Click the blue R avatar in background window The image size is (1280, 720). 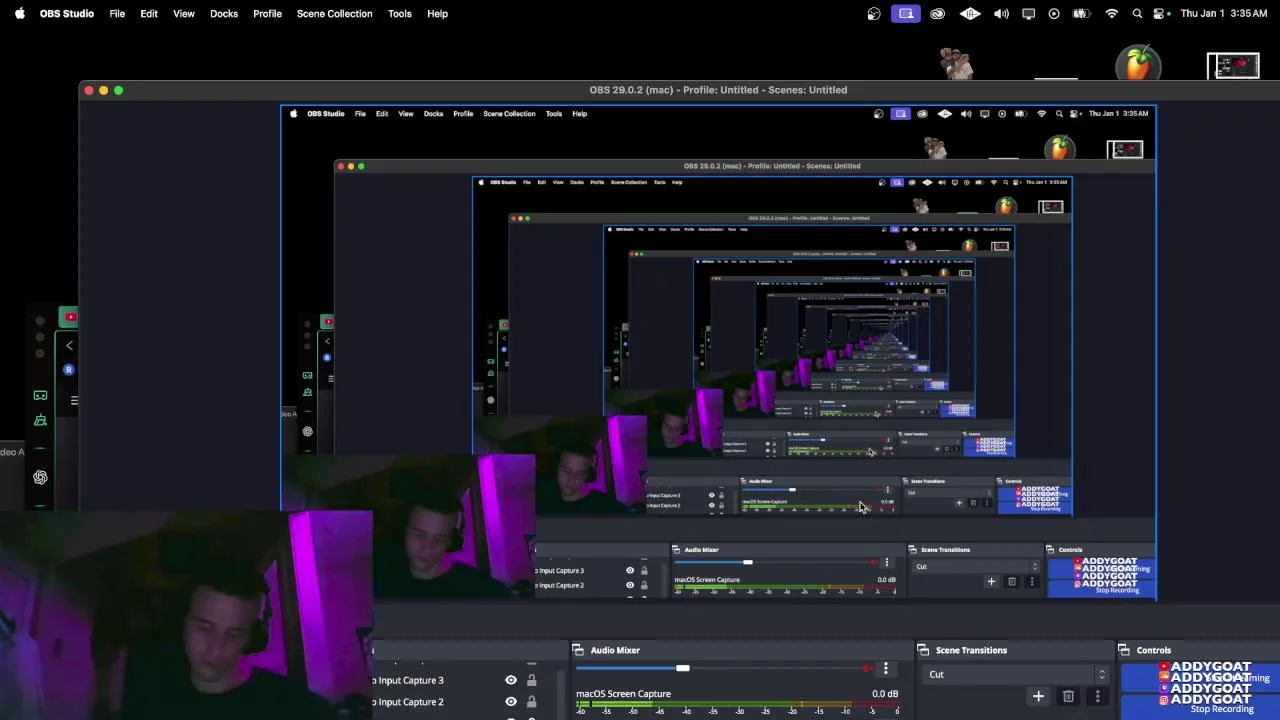68,370
